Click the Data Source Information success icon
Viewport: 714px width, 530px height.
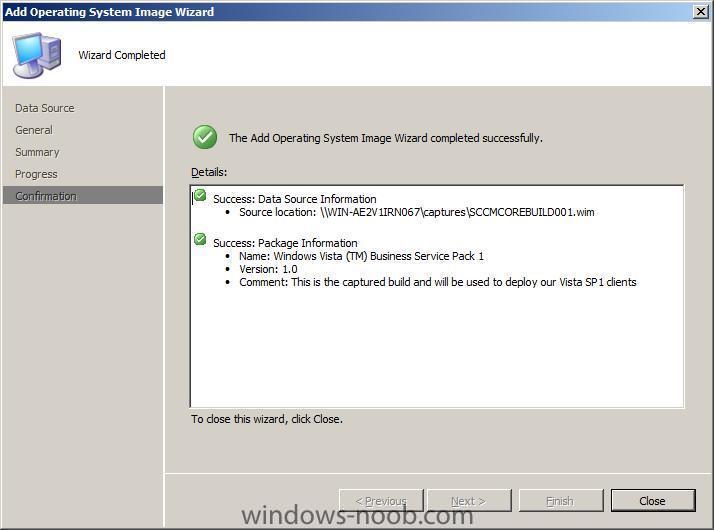[200, 196]
